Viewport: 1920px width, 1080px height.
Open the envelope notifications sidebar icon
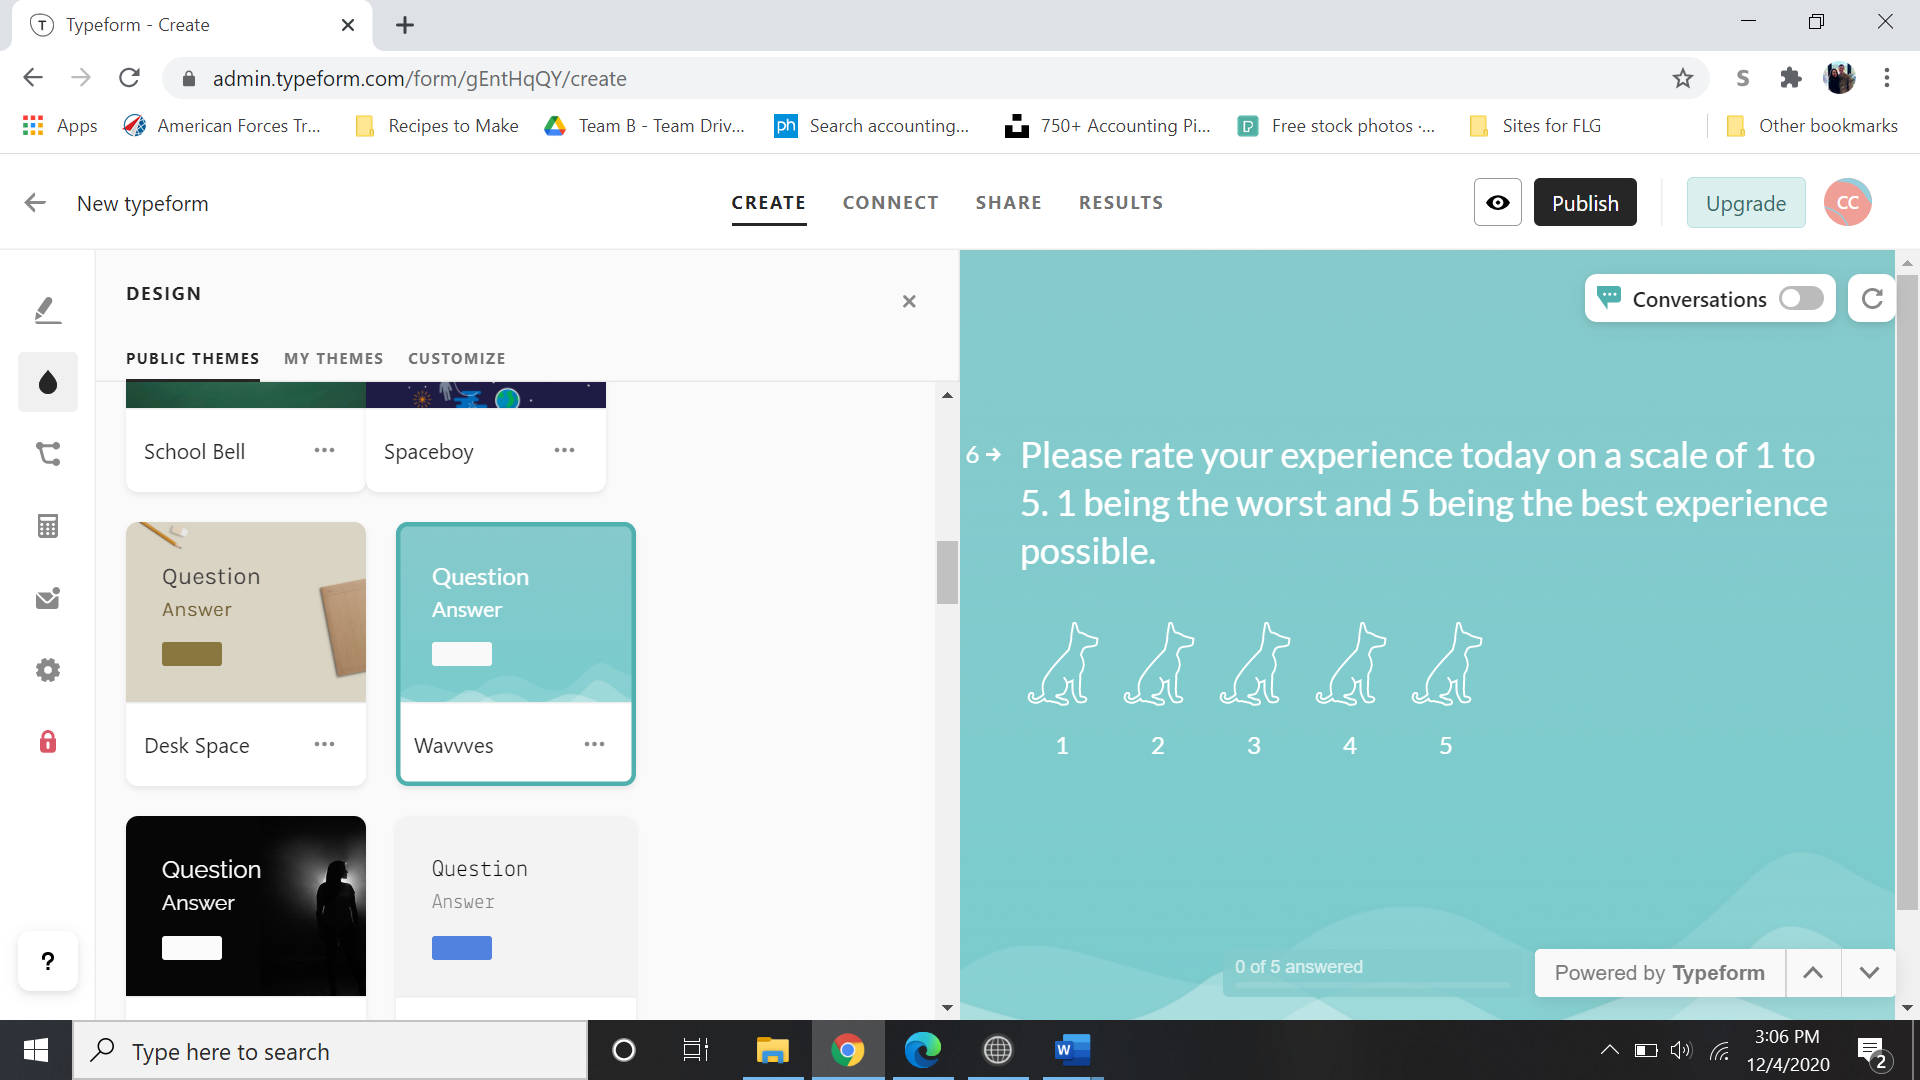point(47,598)
